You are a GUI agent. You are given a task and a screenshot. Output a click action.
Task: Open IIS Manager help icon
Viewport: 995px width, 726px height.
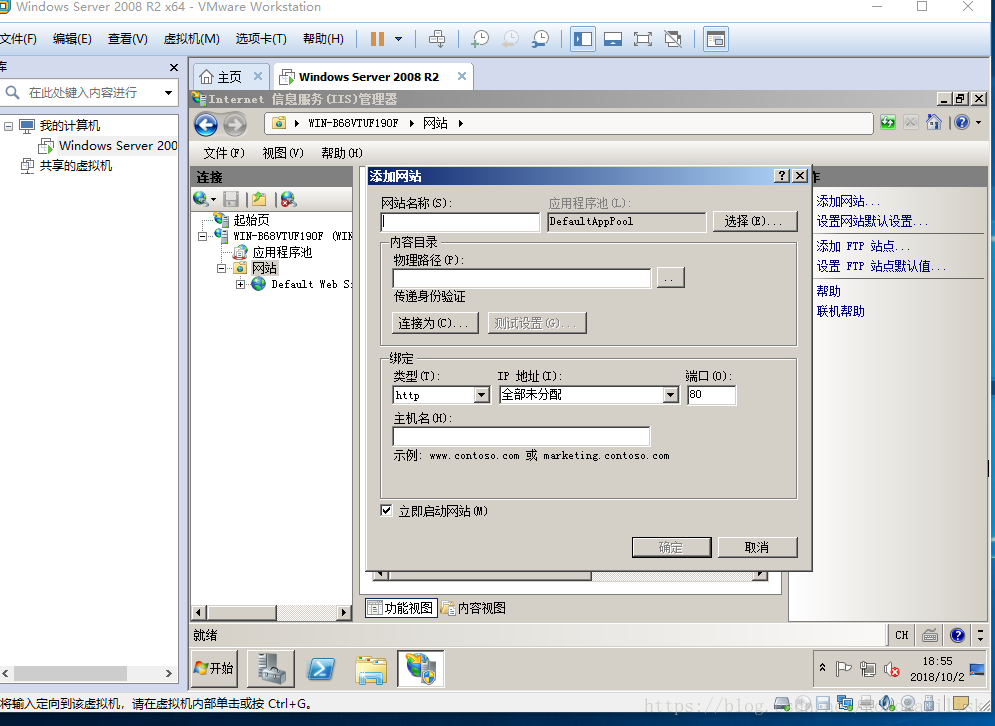tap(962, 122)
